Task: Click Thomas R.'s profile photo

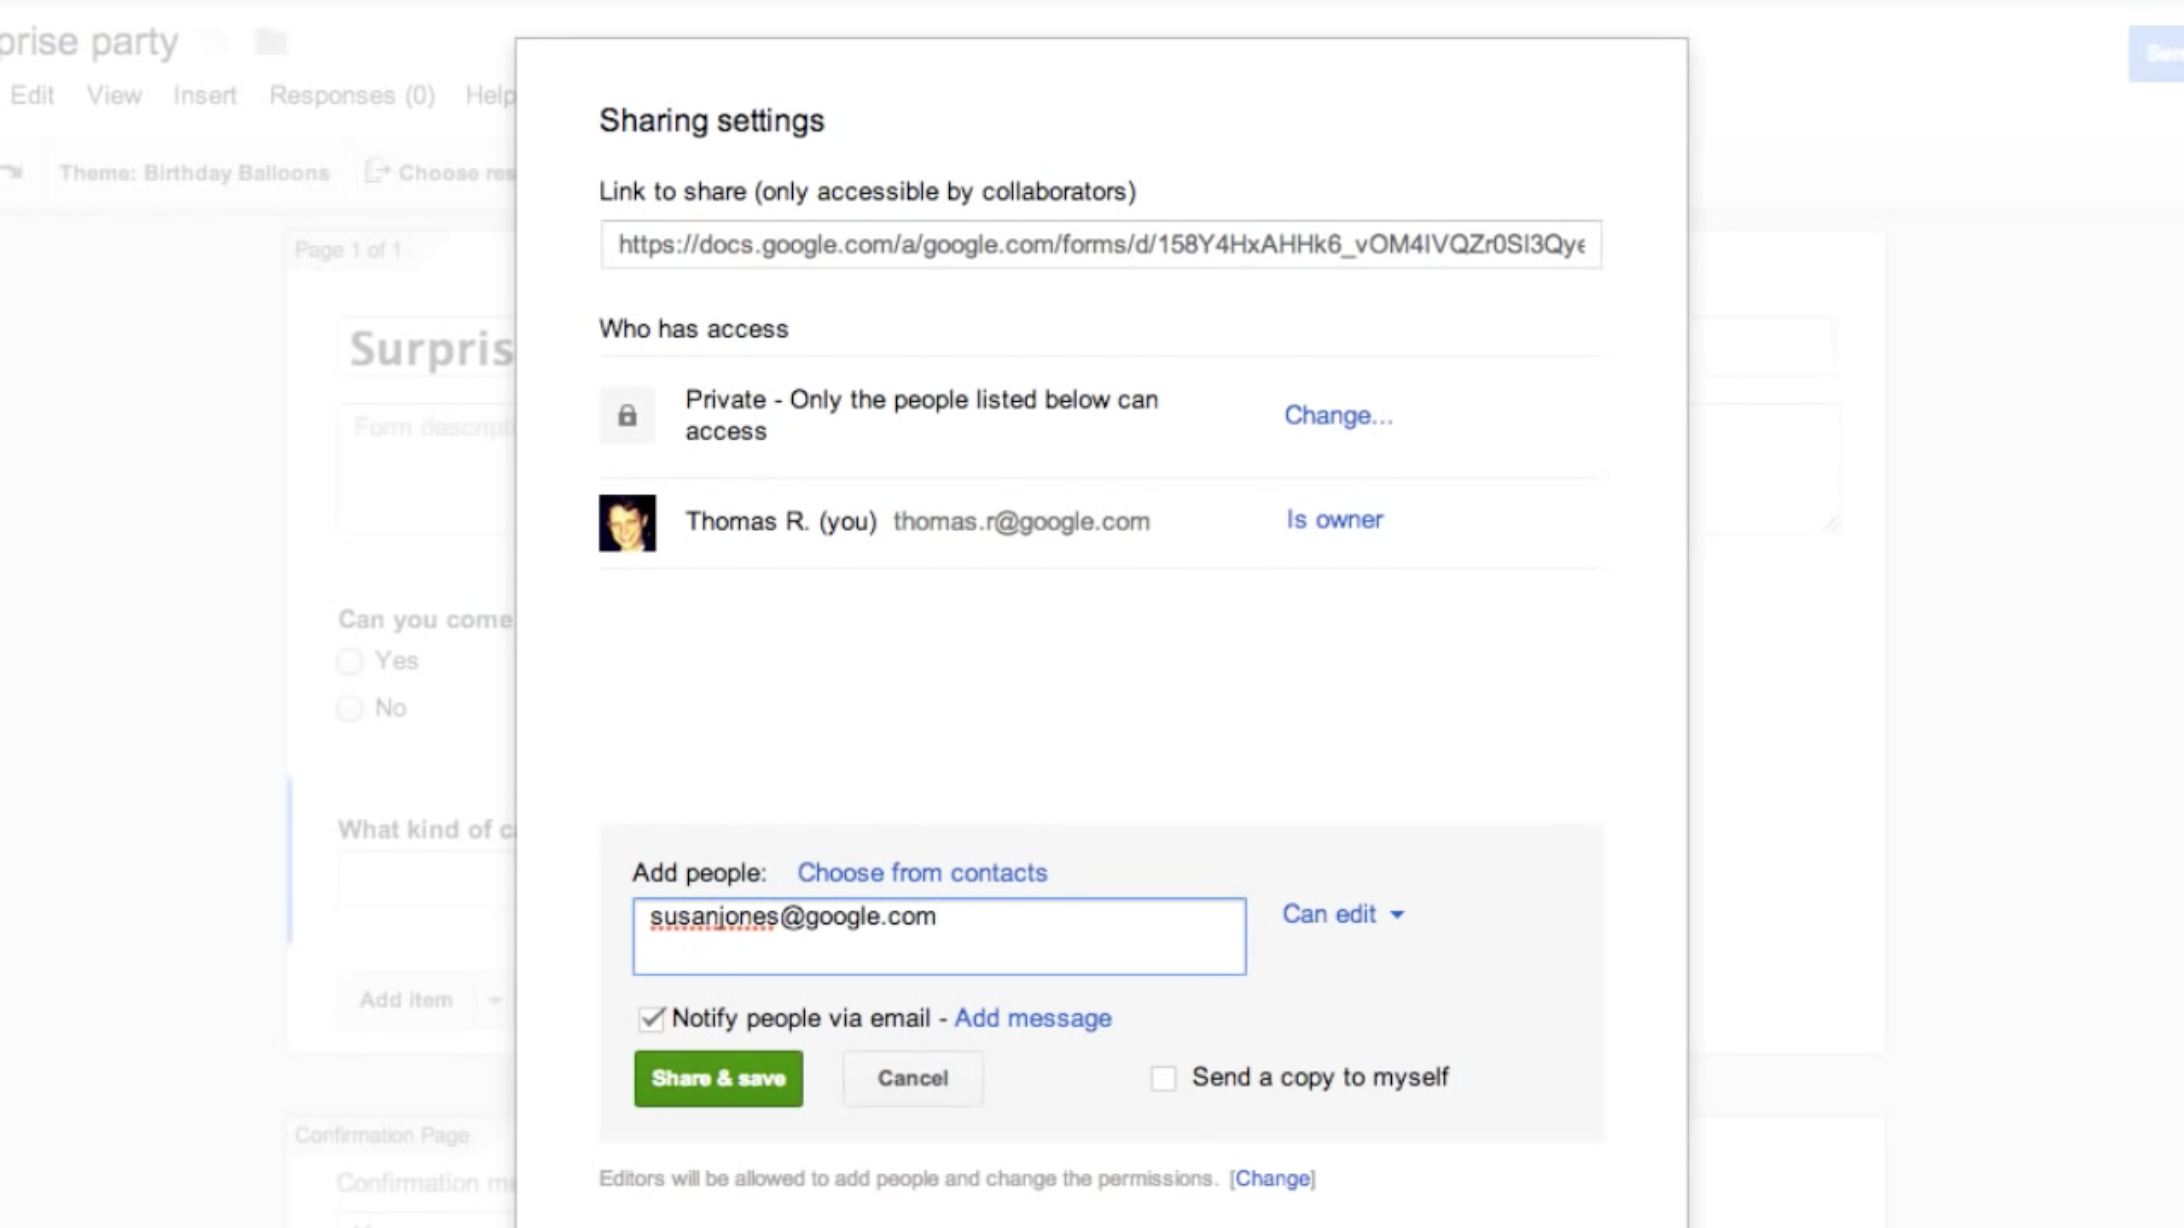Action: 627,523
